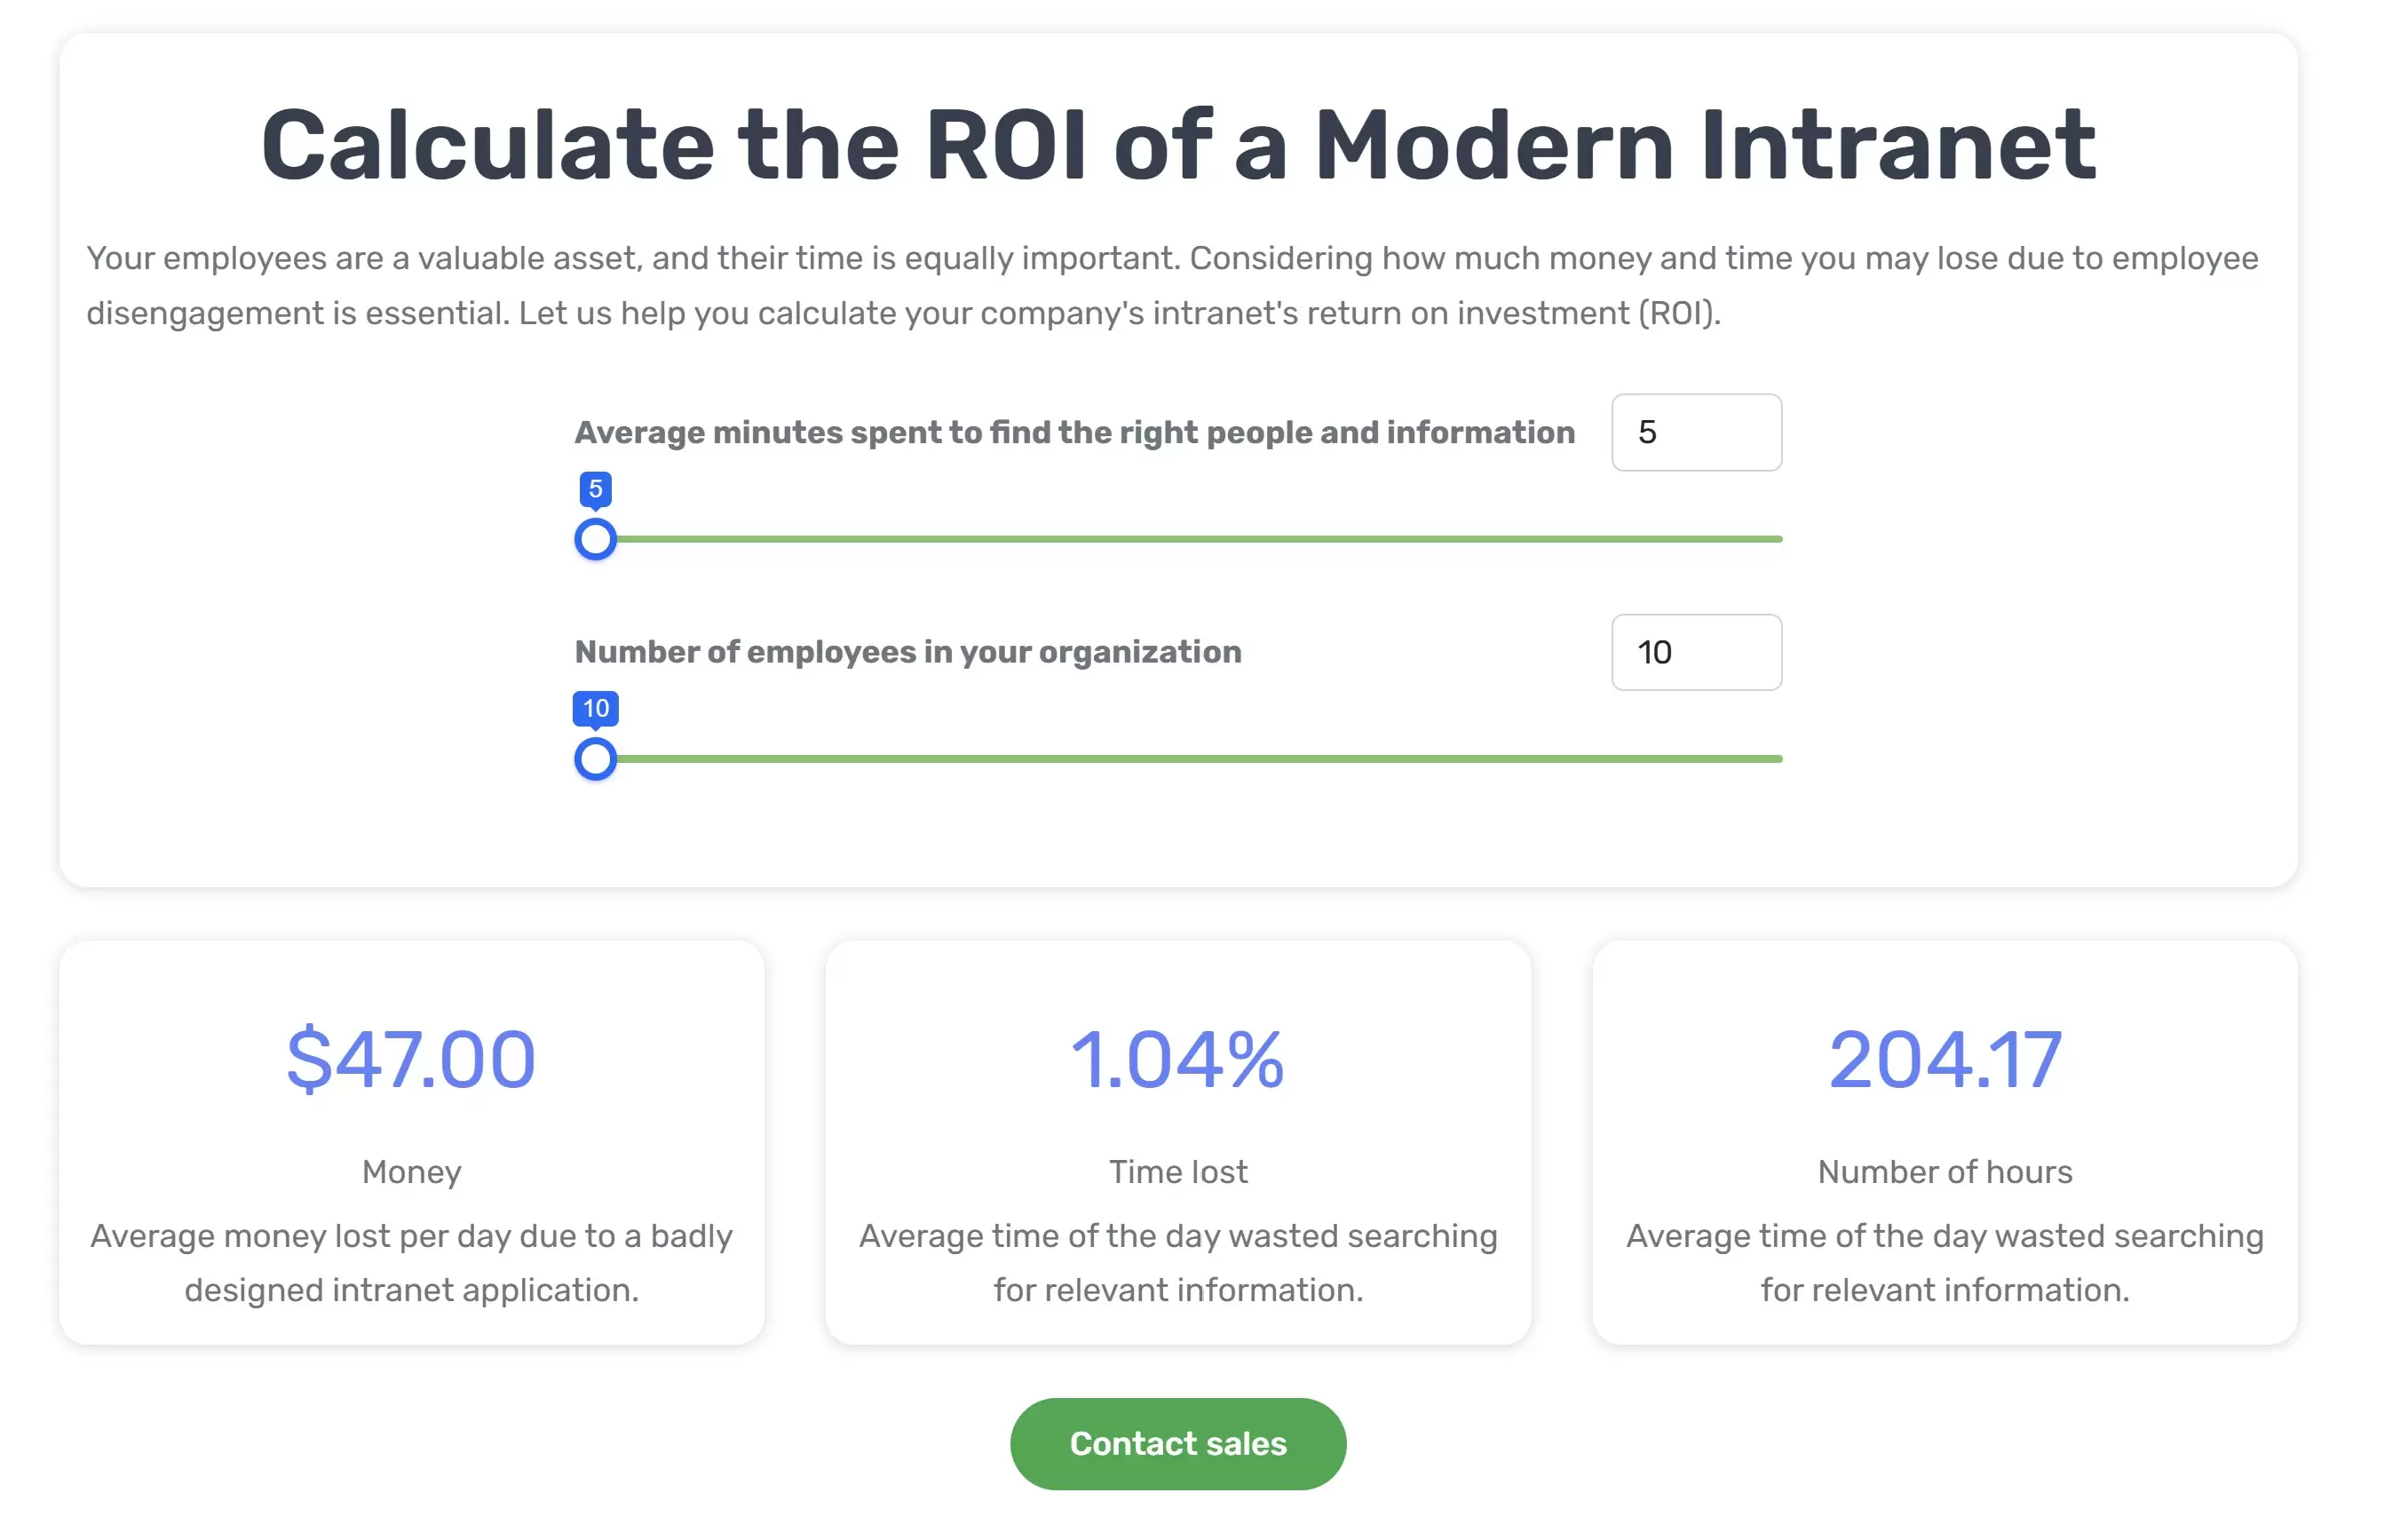Click the middle of the employees slider track
Image resolution: width=2408 pixels, height=1517 pixels.
click(1190, 759)
